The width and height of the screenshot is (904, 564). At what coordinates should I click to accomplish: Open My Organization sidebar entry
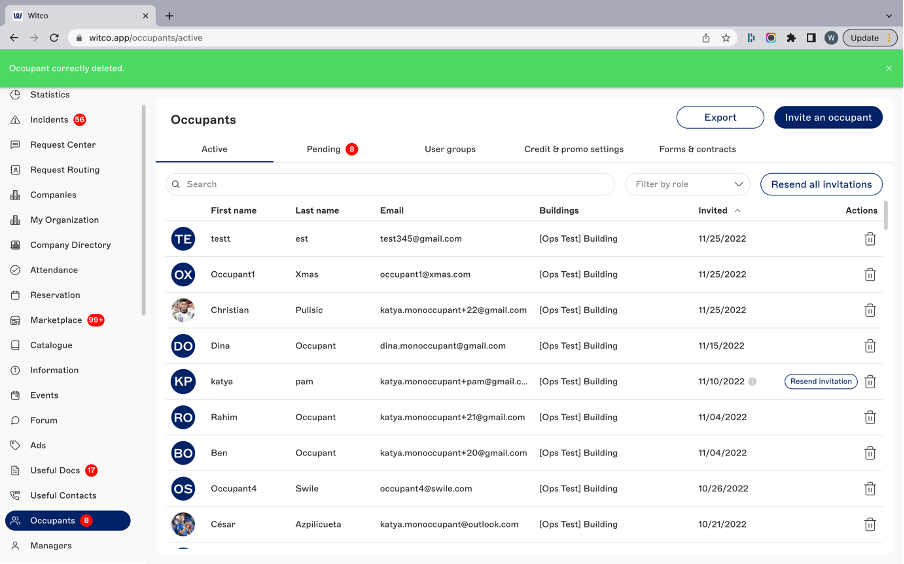pos(64,220)
